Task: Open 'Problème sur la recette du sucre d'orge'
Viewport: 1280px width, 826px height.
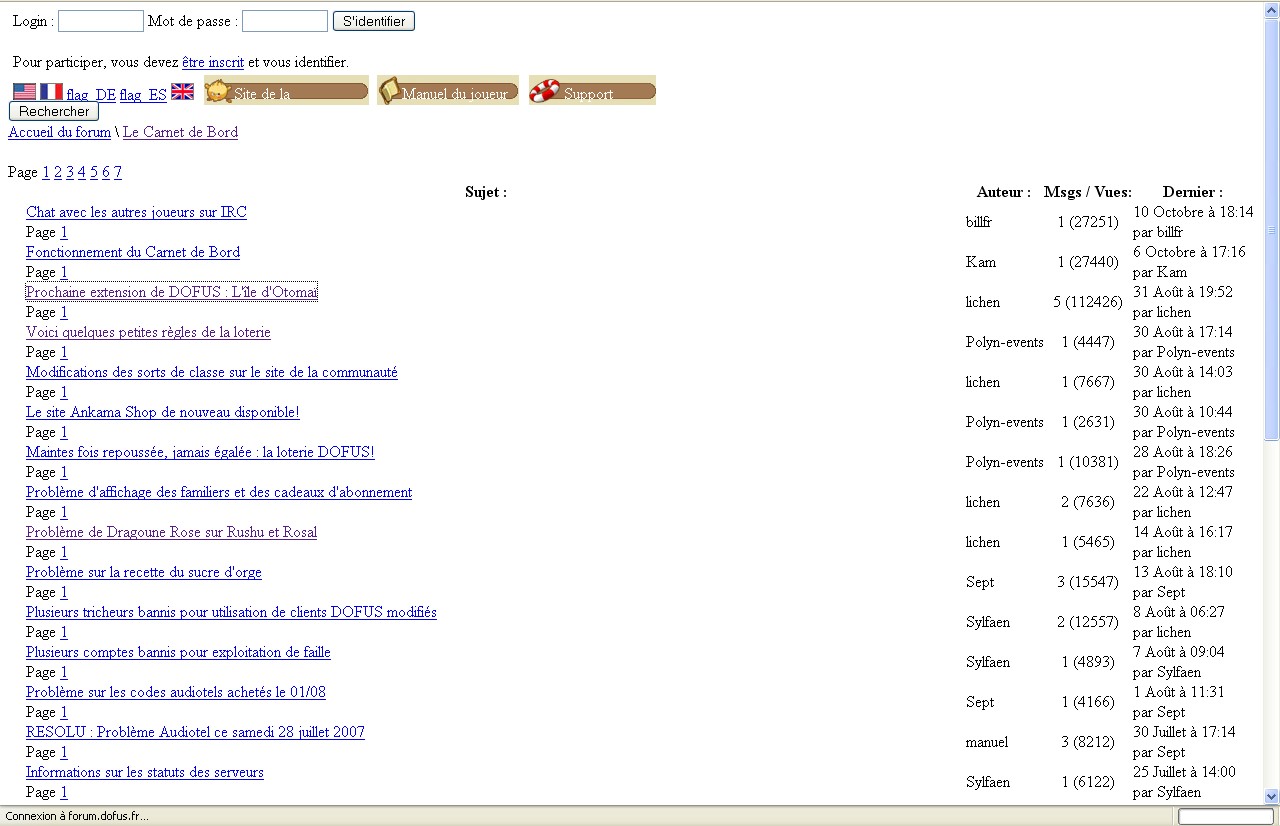Action: [x=144, y=572]
